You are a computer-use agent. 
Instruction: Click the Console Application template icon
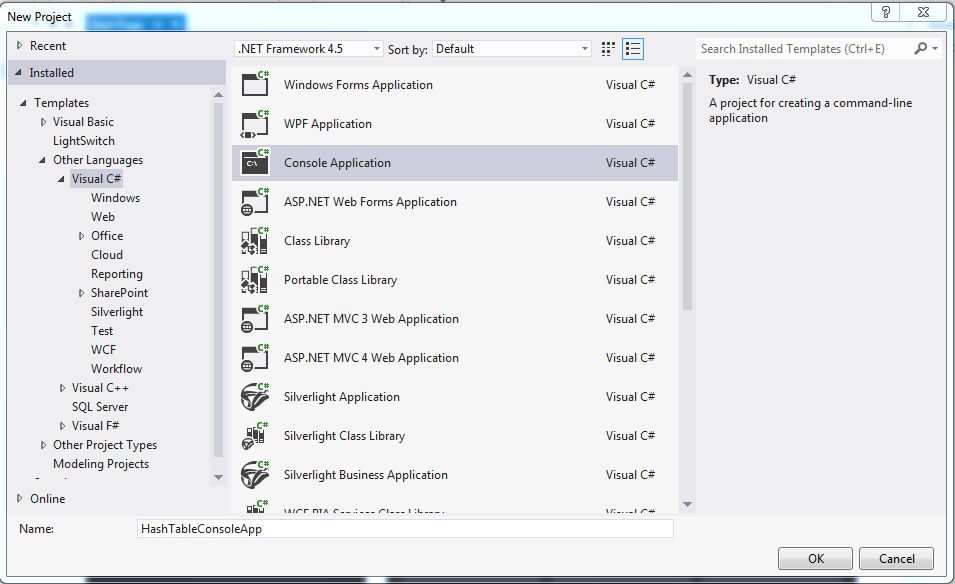click(x=255, y=163)
